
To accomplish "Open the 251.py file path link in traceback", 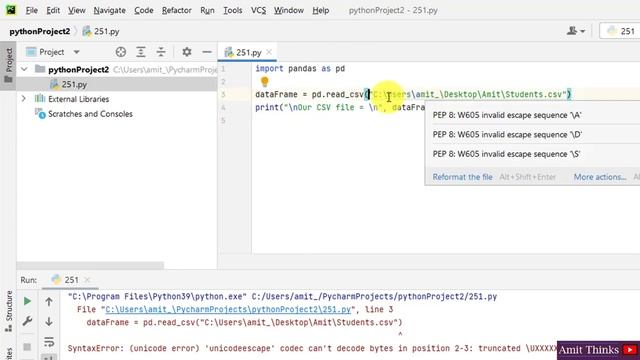I will click(x=228, y=309).
